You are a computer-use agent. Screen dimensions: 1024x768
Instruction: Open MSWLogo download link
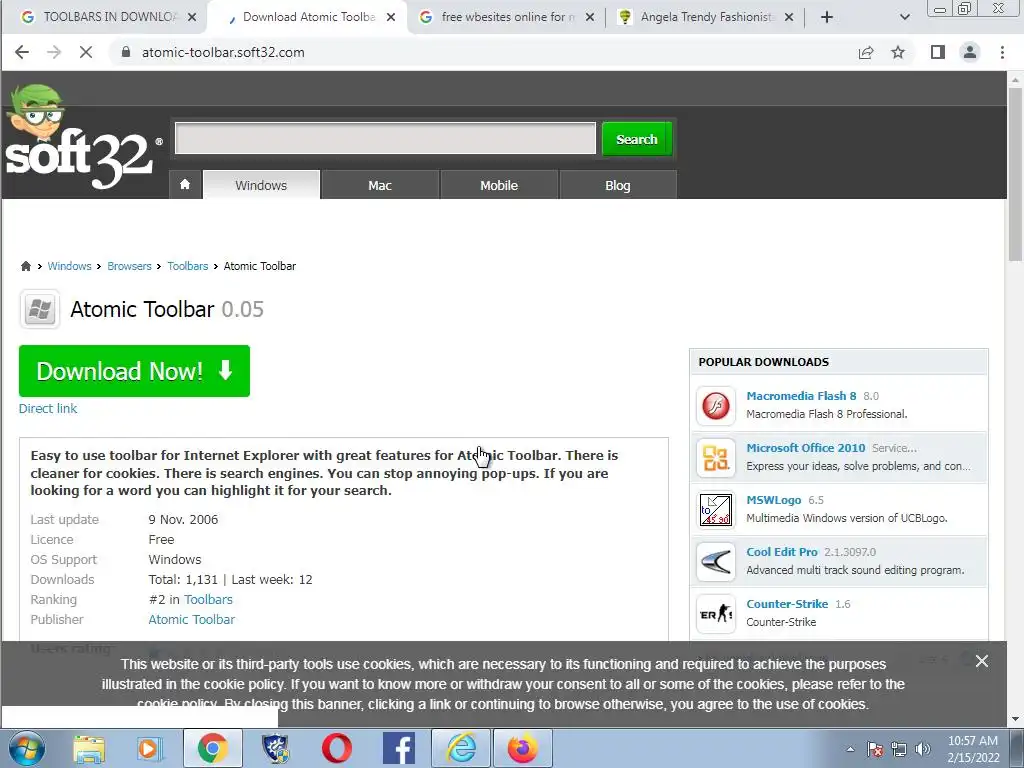pyautogui.click(x=774, y=500)
